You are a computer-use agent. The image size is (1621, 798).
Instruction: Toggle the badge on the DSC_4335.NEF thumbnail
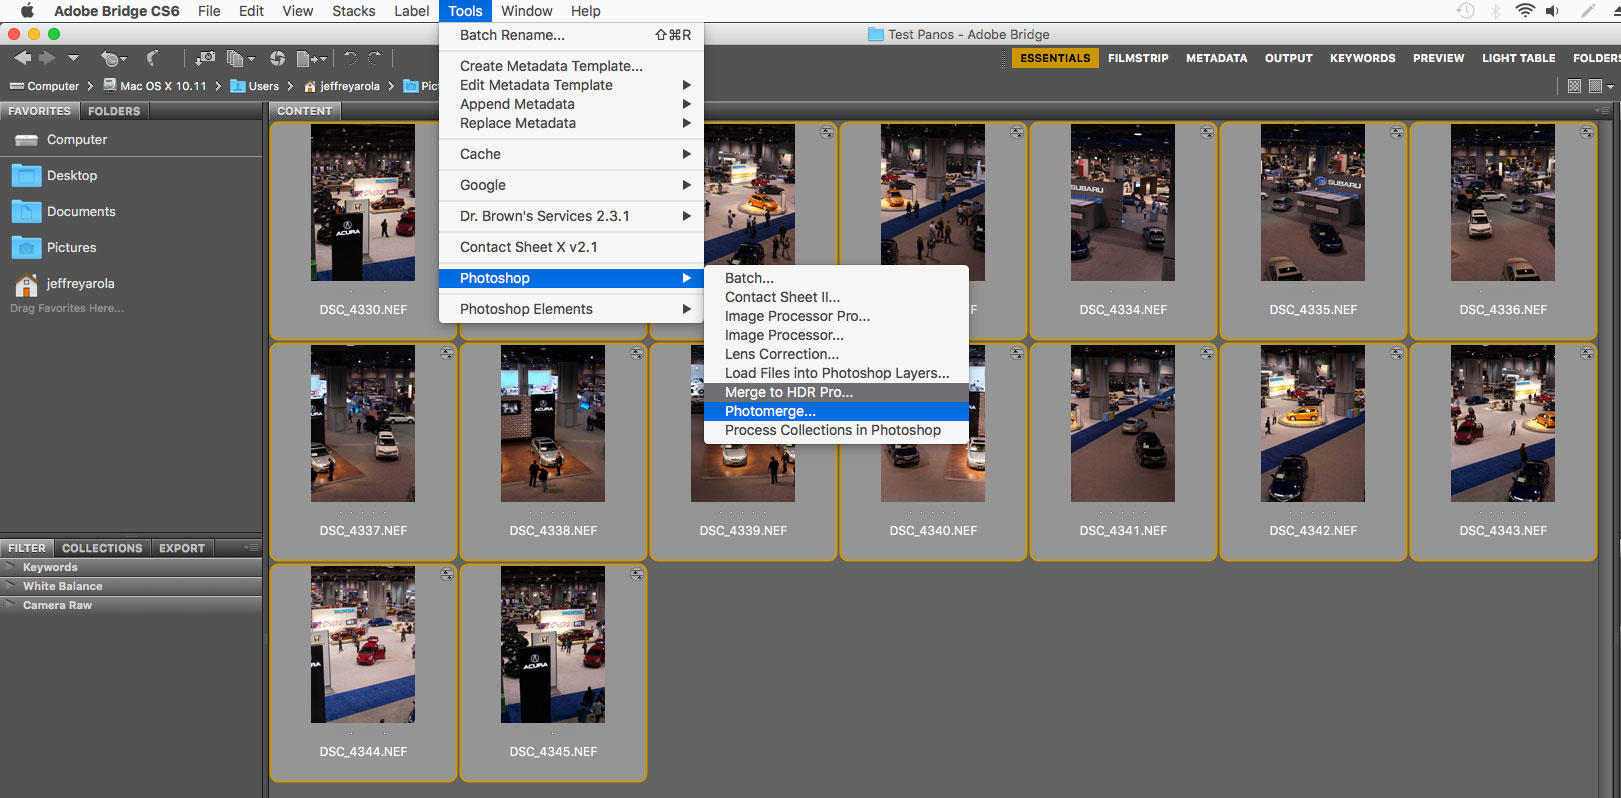[1397, 132]
